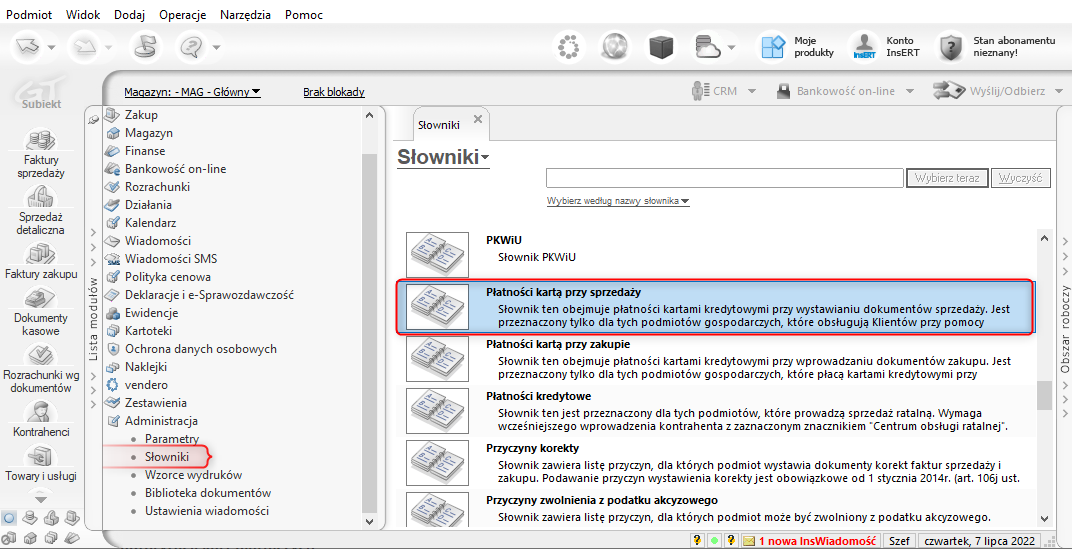
Task: Select Przyczyny zwolnienia z podatku akcyzowego
Action: tap(716, 507)
